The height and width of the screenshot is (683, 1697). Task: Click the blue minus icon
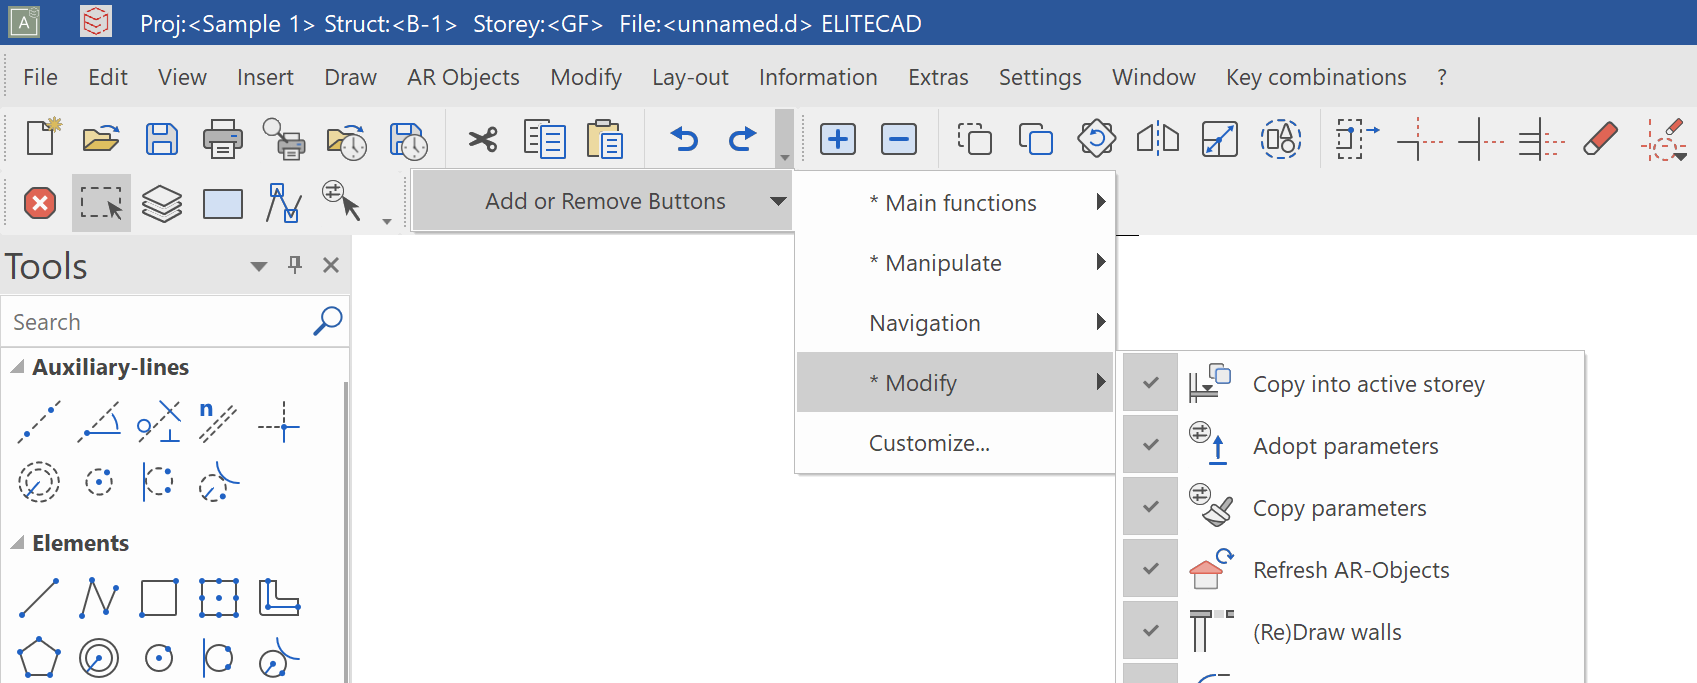[899, 139]
